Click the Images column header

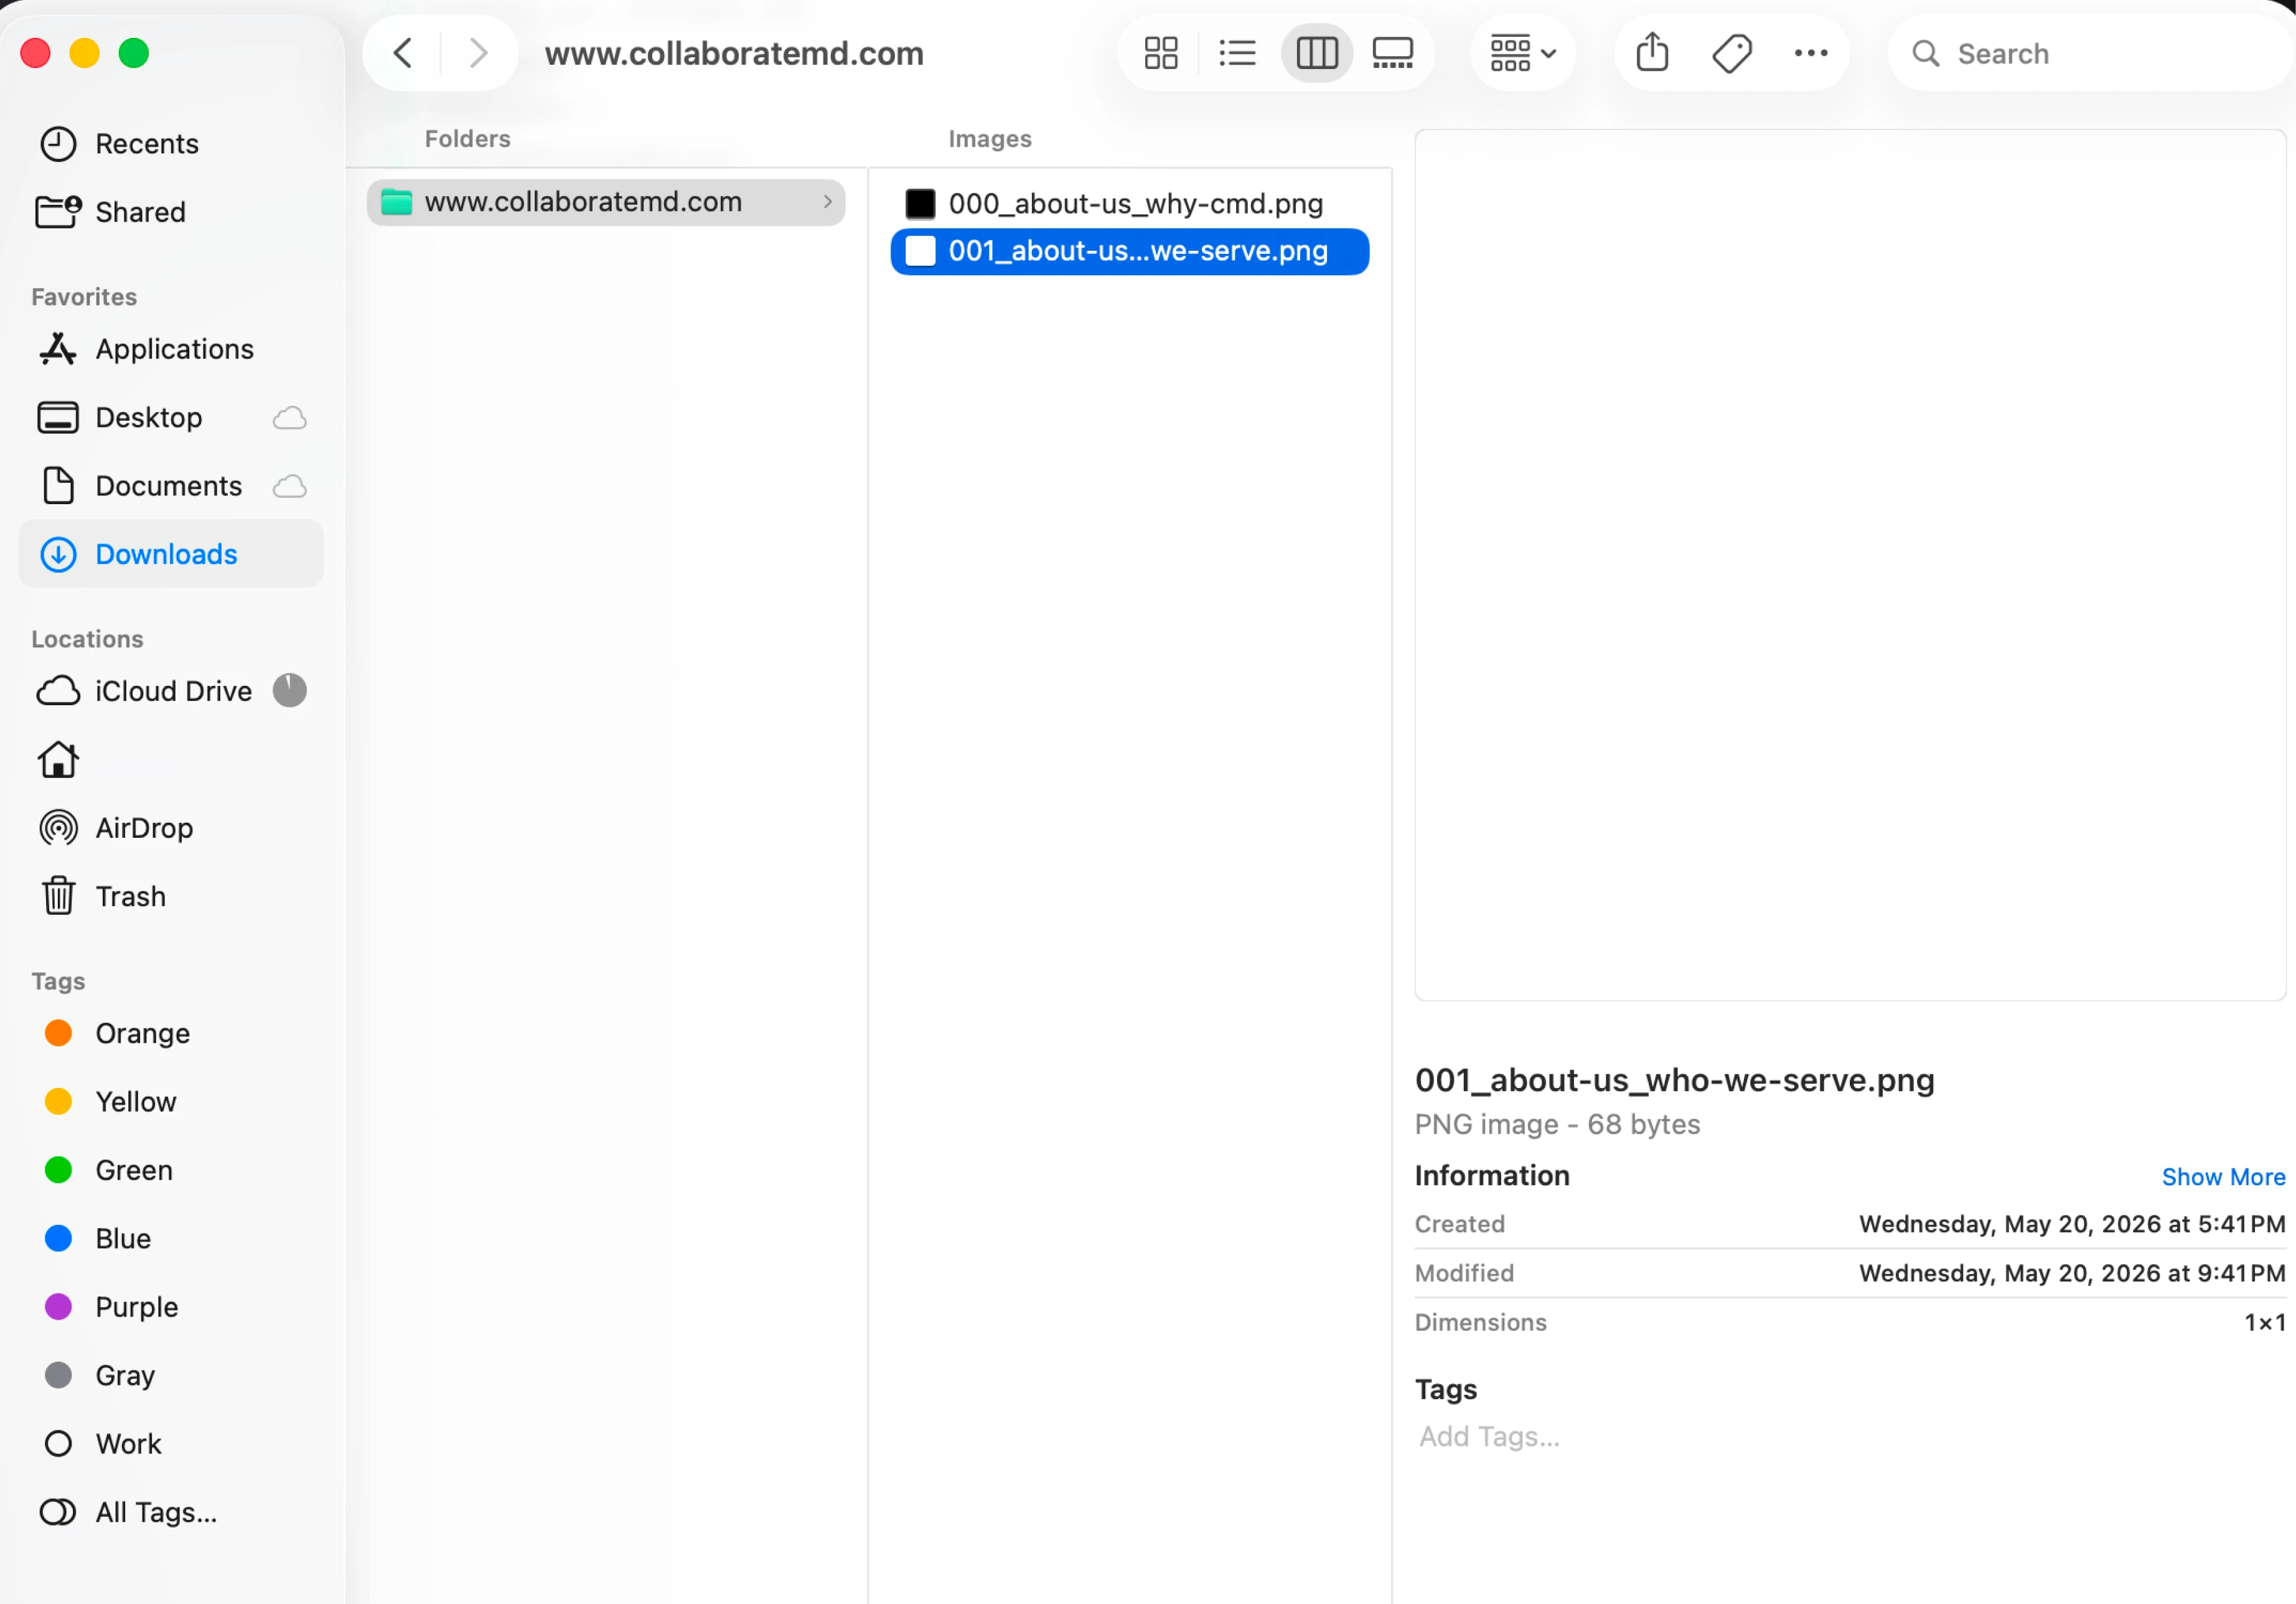[x=990, y=139]
